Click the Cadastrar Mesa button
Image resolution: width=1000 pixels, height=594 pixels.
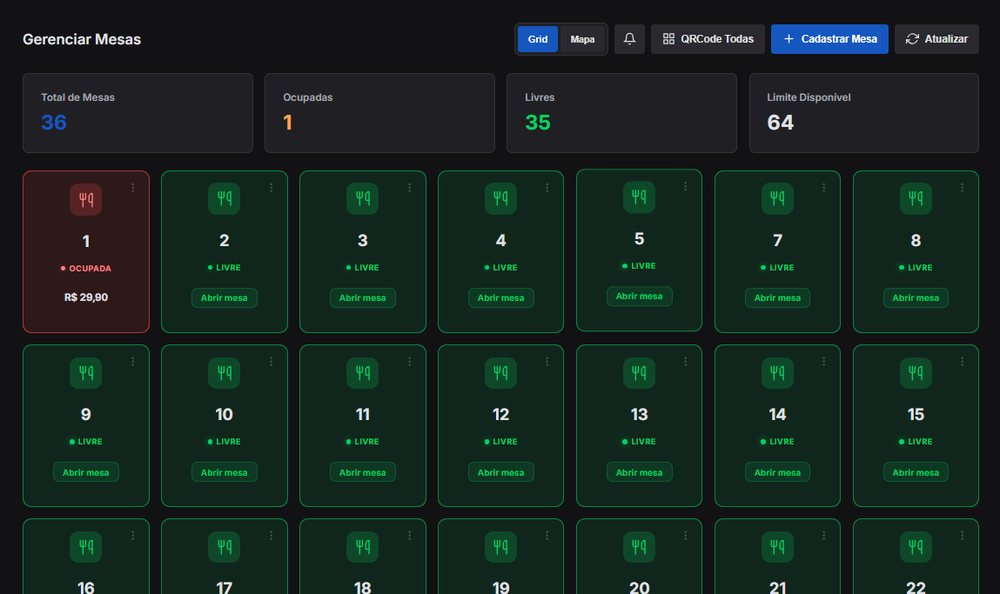(830, 39)
